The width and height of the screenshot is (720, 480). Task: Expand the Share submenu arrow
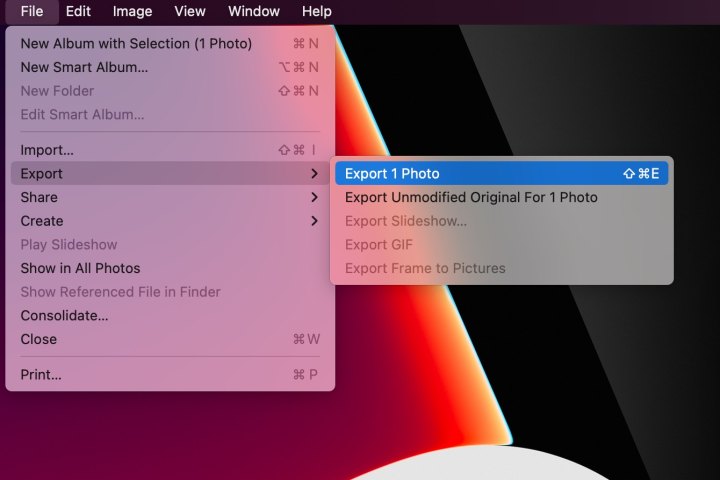314,197
